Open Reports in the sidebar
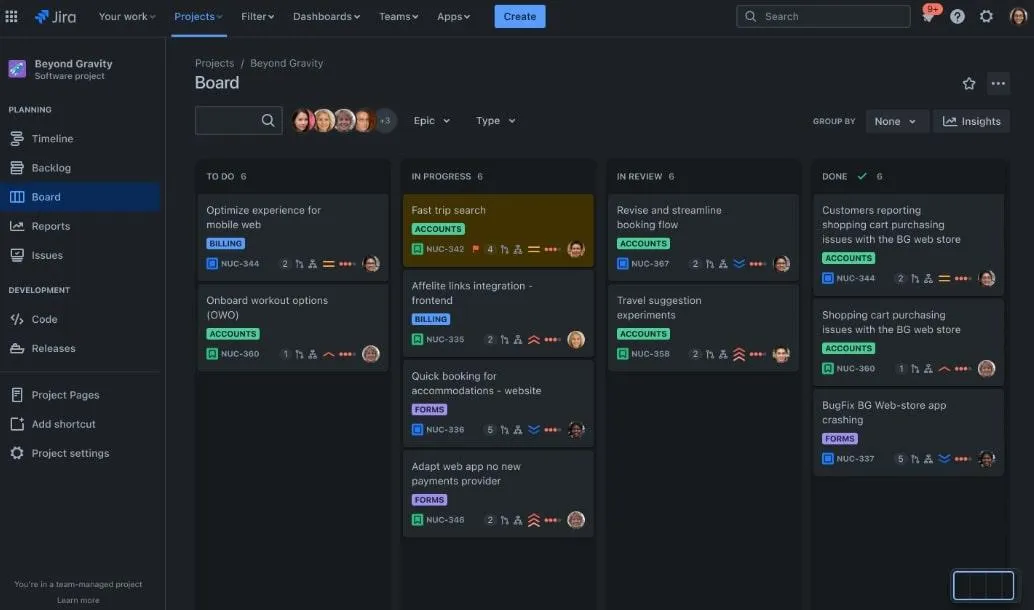 80,226
